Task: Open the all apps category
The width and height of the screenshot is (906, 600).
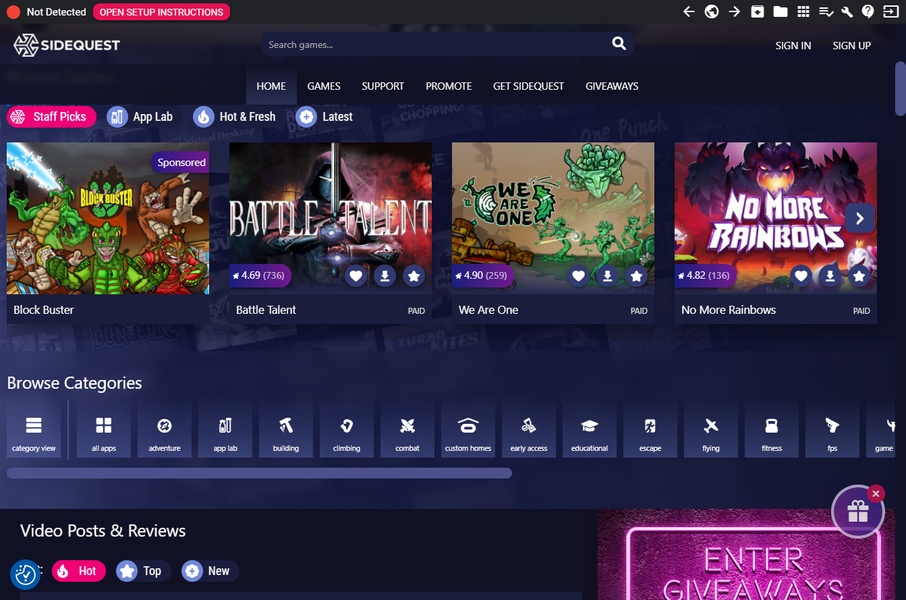Action: coord(103,432)
